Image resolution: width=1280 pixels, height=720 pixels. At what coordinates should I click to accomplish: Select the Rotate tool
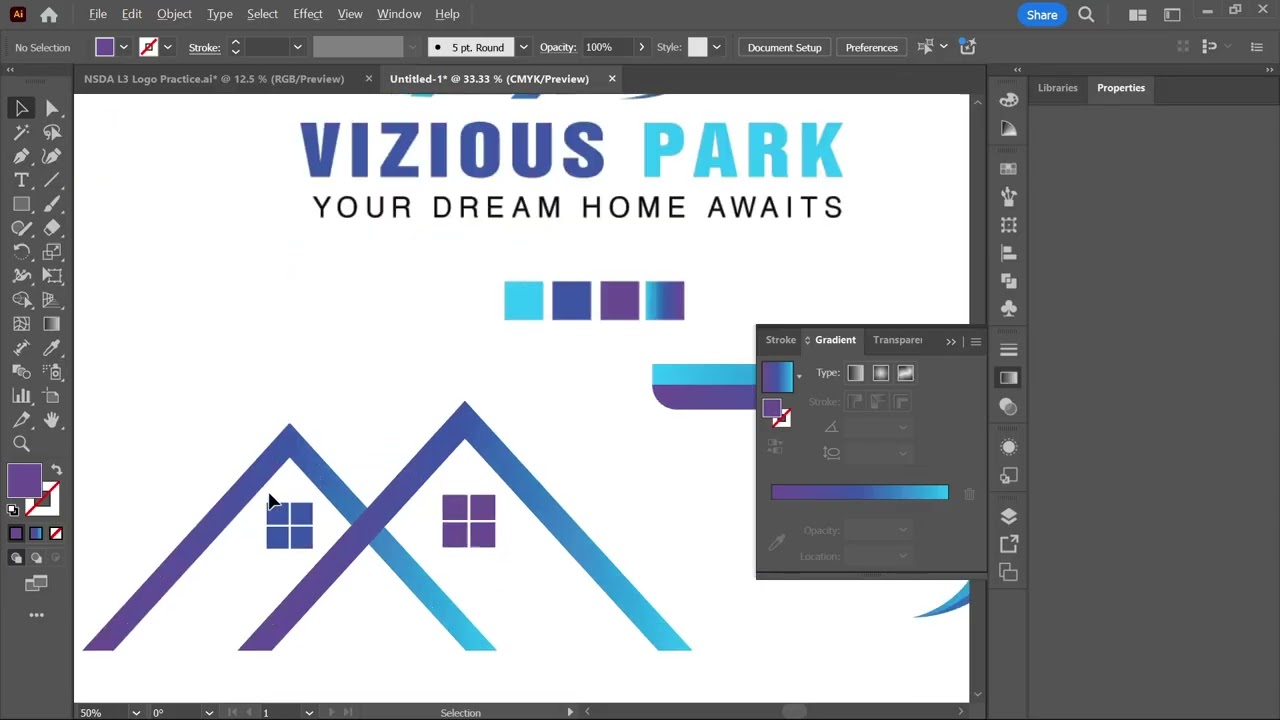pos(21,252)
